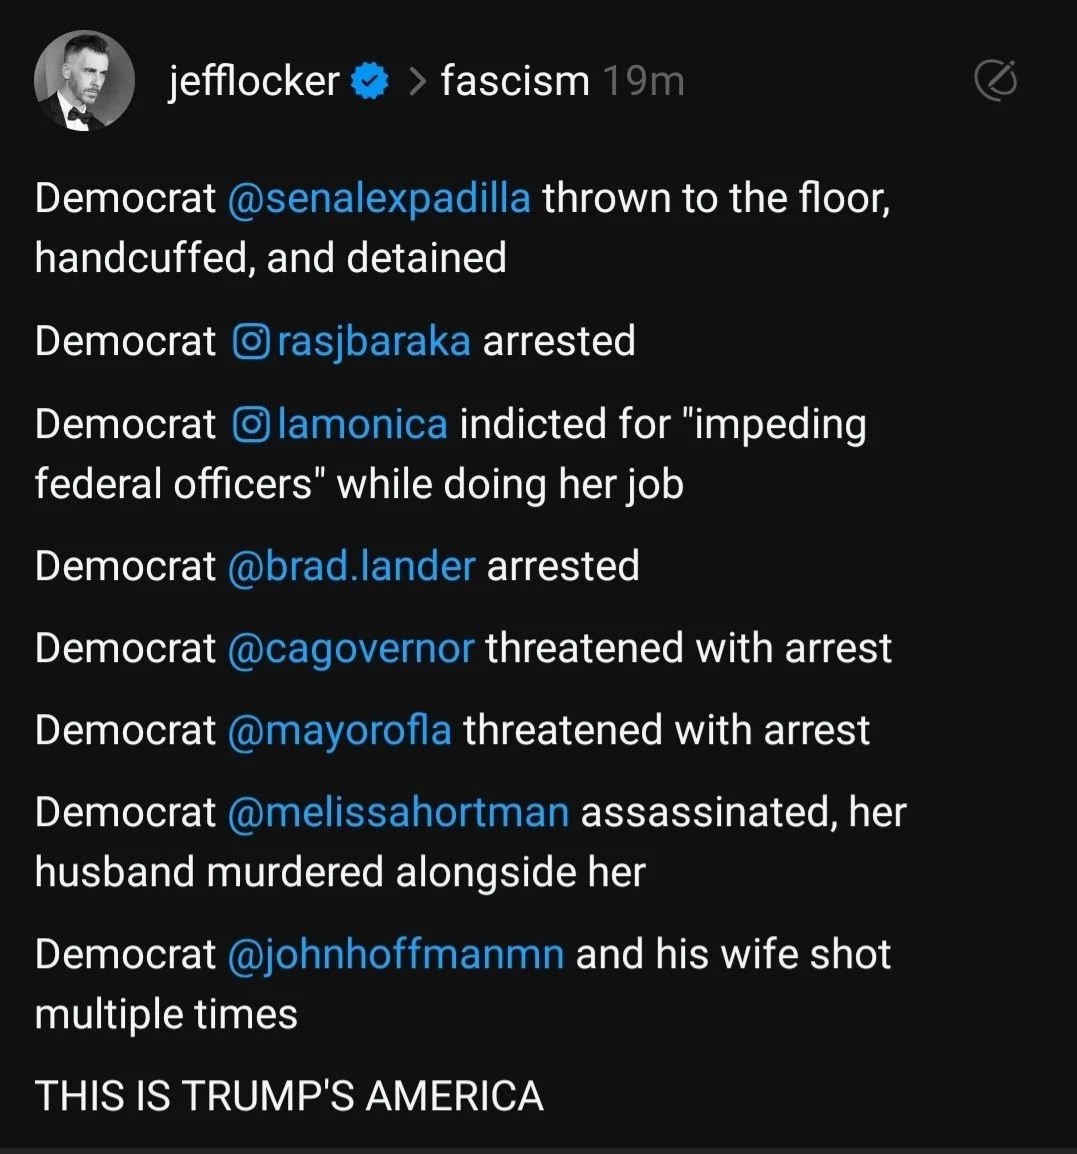Tap the Instagram icon beside rasjbaraka

pos(251,341)
